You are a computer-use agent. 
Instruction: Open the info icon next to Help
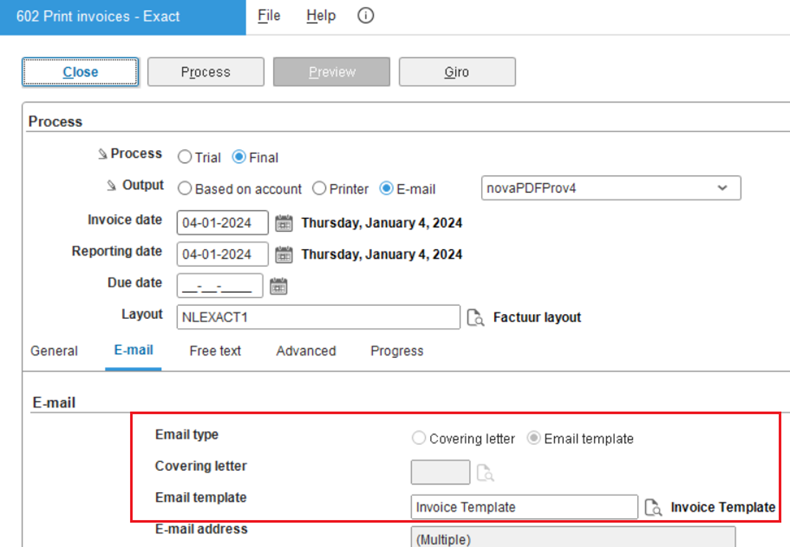tap(365, 16)
